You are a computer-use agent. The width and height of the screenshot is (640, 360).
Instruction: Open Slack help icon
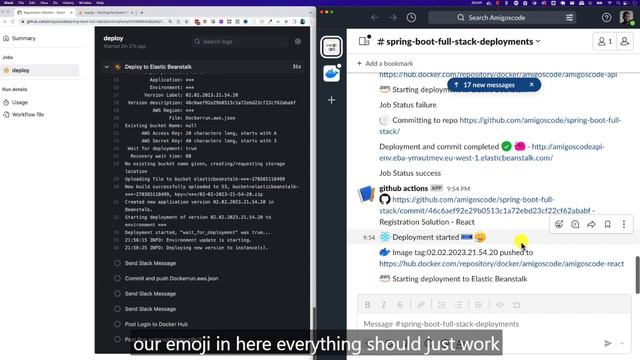[607, 18]
